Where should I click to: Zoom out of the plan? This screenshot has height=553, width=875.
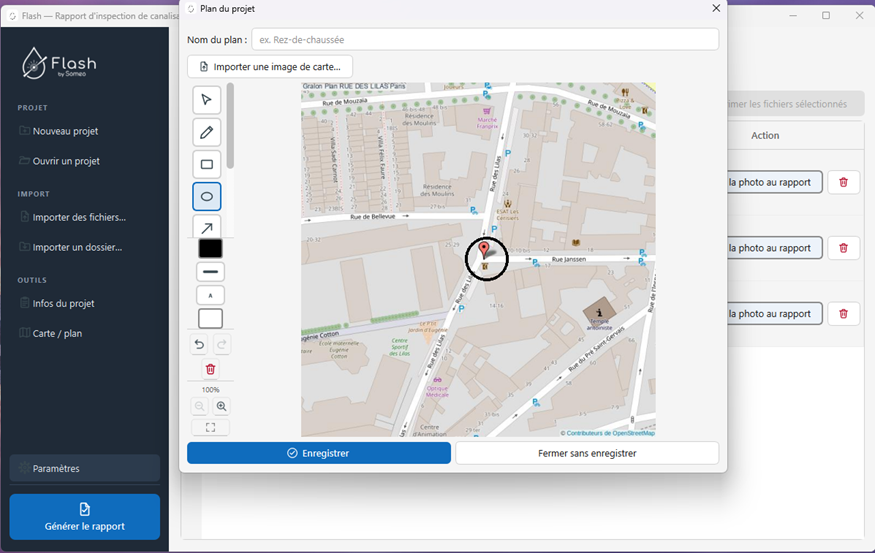click(199, 406)
